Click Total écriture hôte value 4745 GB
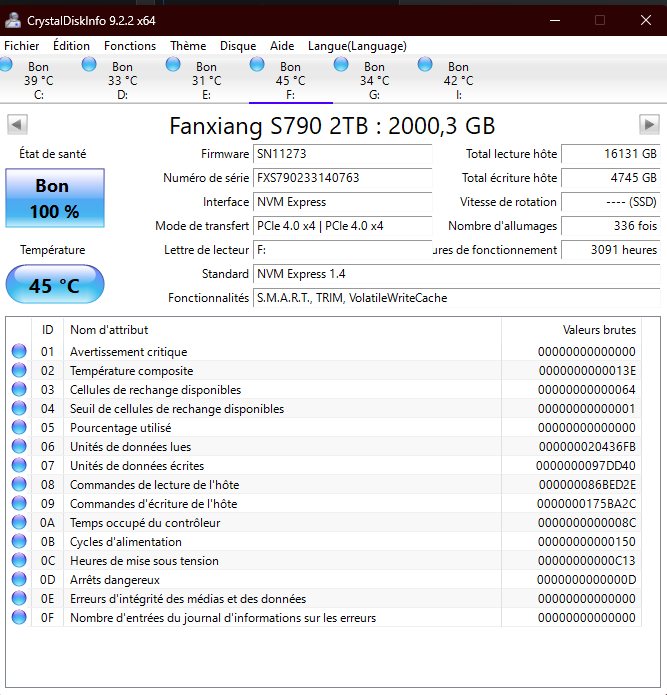667x695 pixels. click(611, 178)
